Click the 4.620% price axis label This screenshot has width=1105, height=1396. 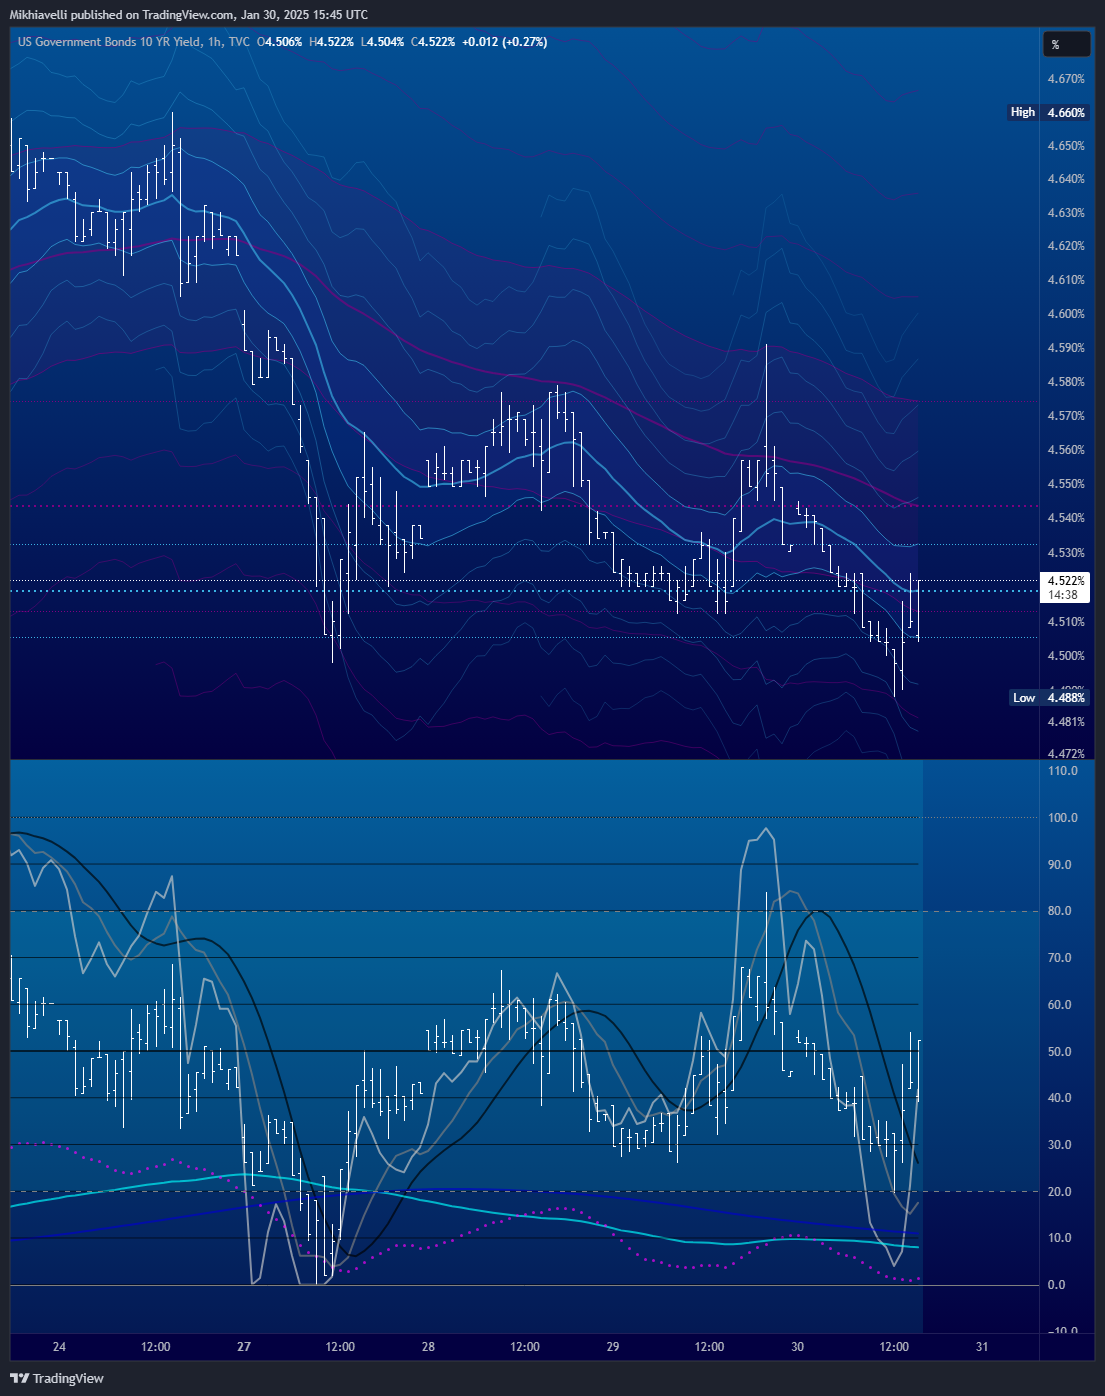pos(1065,246)
